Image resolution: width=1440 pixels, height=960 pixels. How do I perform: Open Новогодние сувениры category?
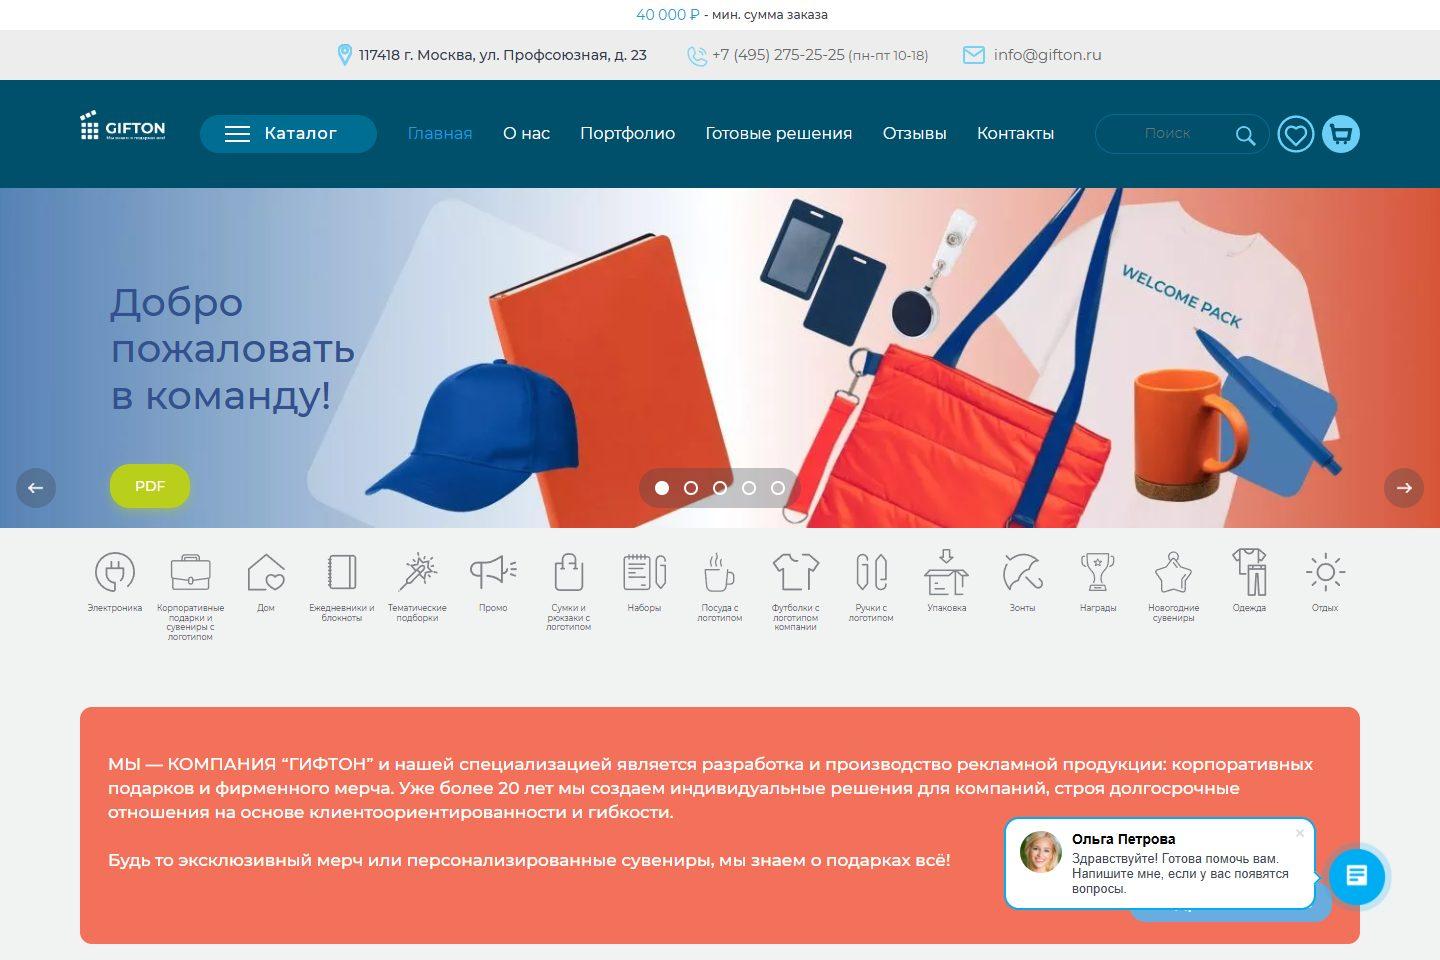pos(1174,573)
